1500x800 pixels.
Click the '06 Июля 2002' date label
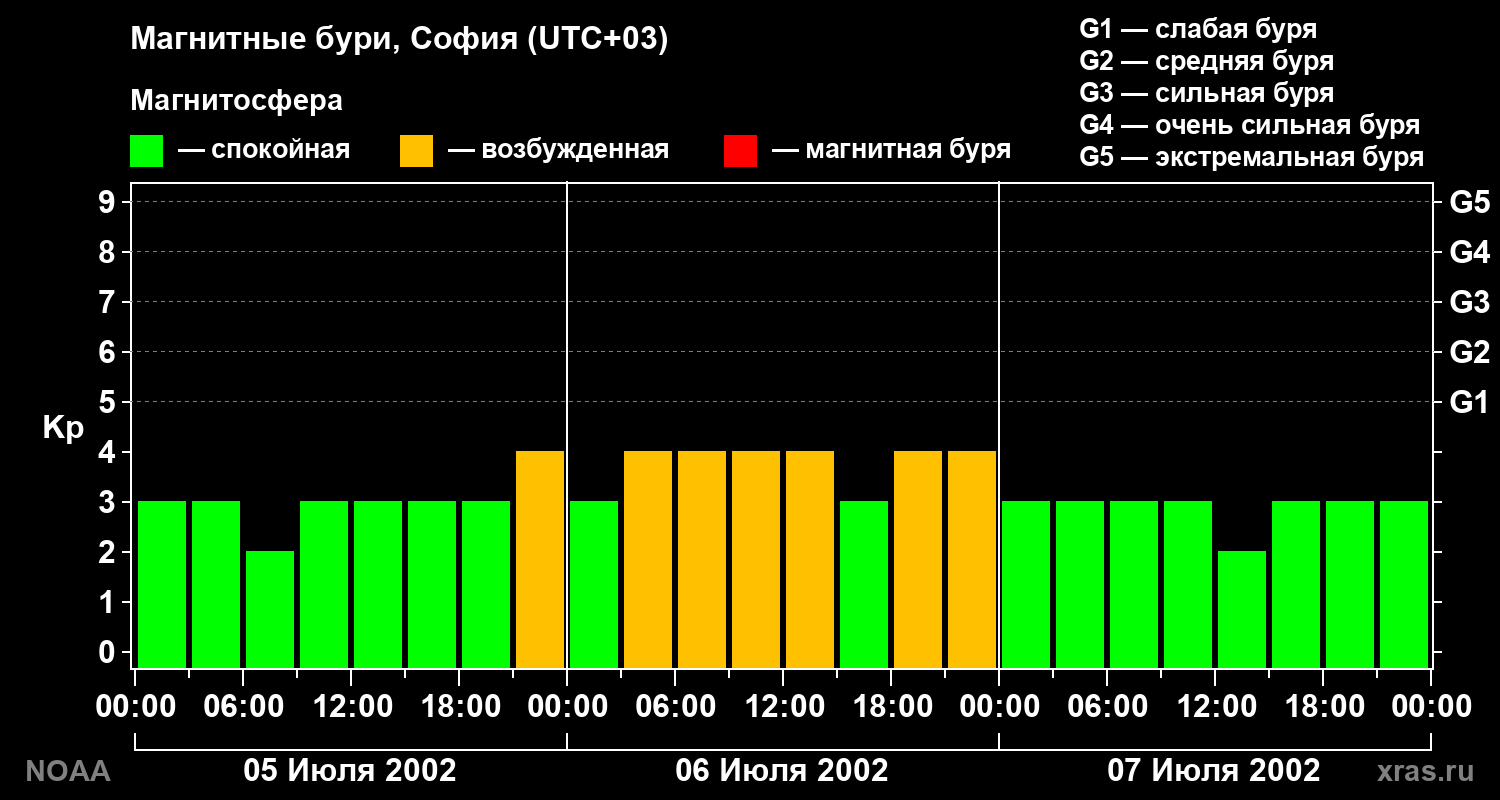click(782, 771)
